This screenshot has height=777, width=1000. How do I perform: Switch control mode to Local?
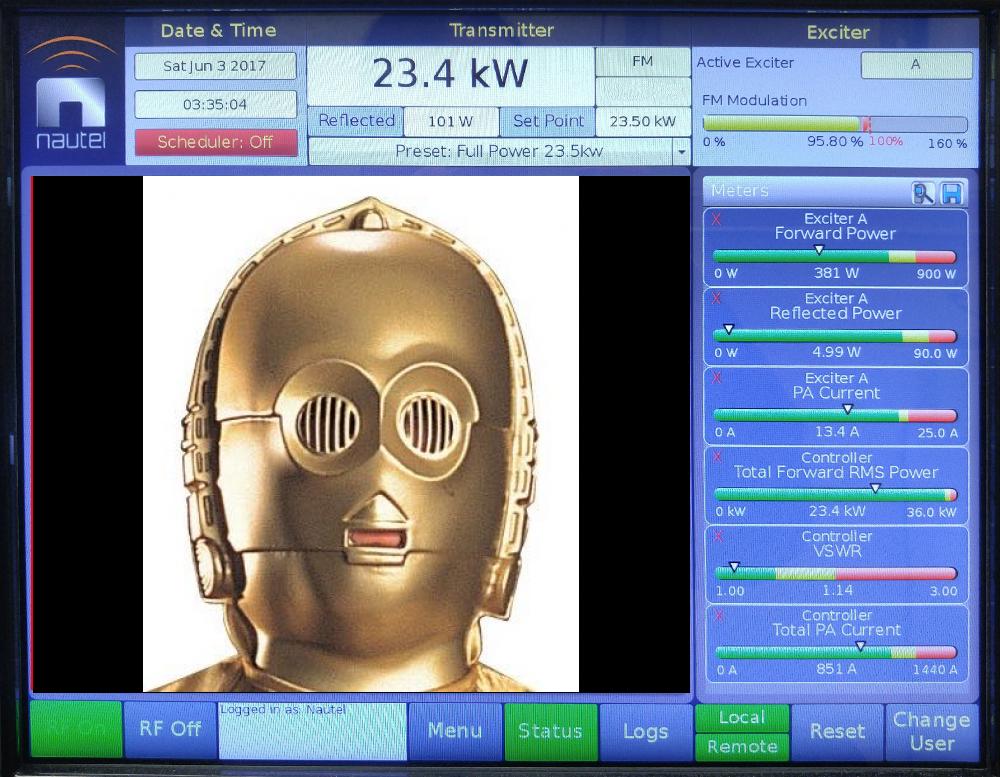pos(741,717)
